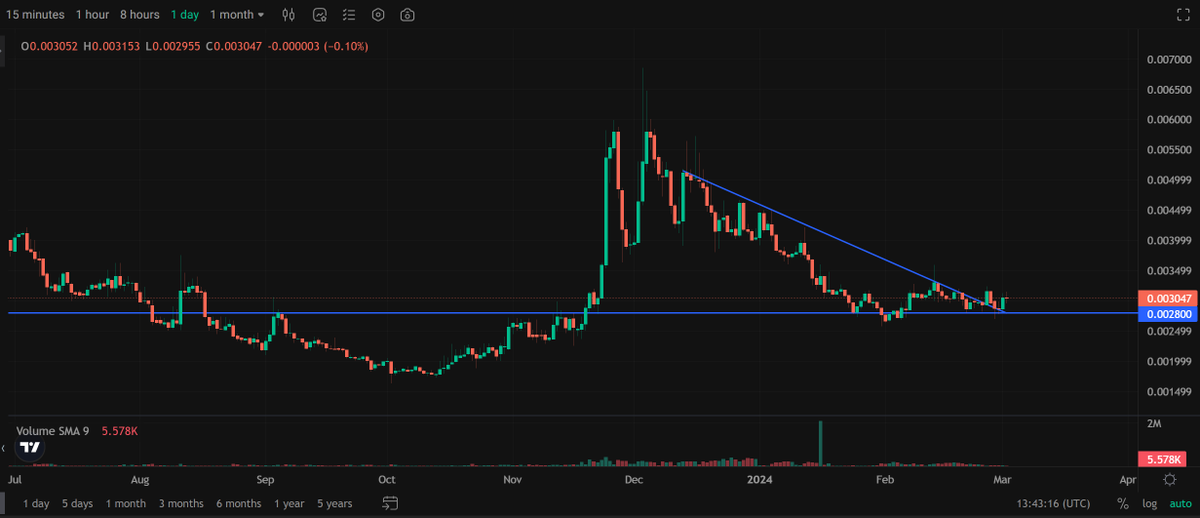
Task: Set bottom range to 1 month
Action: point(126,503)
